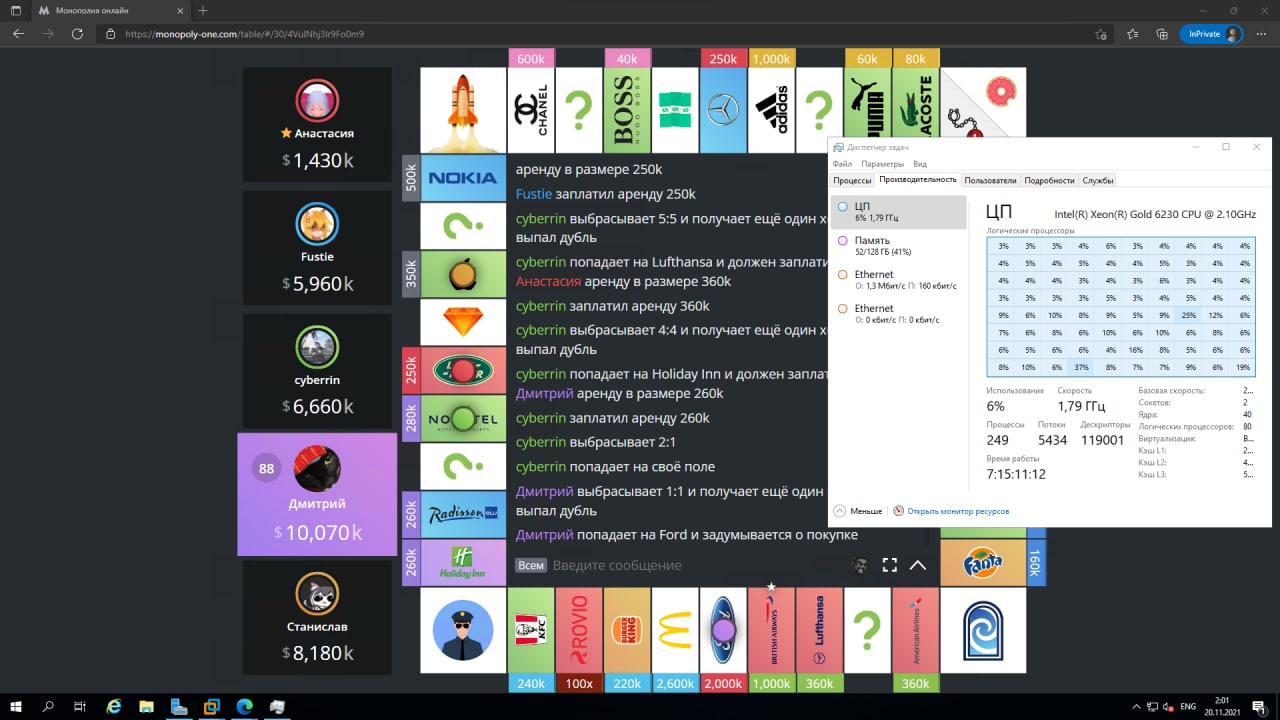Screen dimensions: 1280x720
Task: Open Станислав player card
Action: pos(317,618)
